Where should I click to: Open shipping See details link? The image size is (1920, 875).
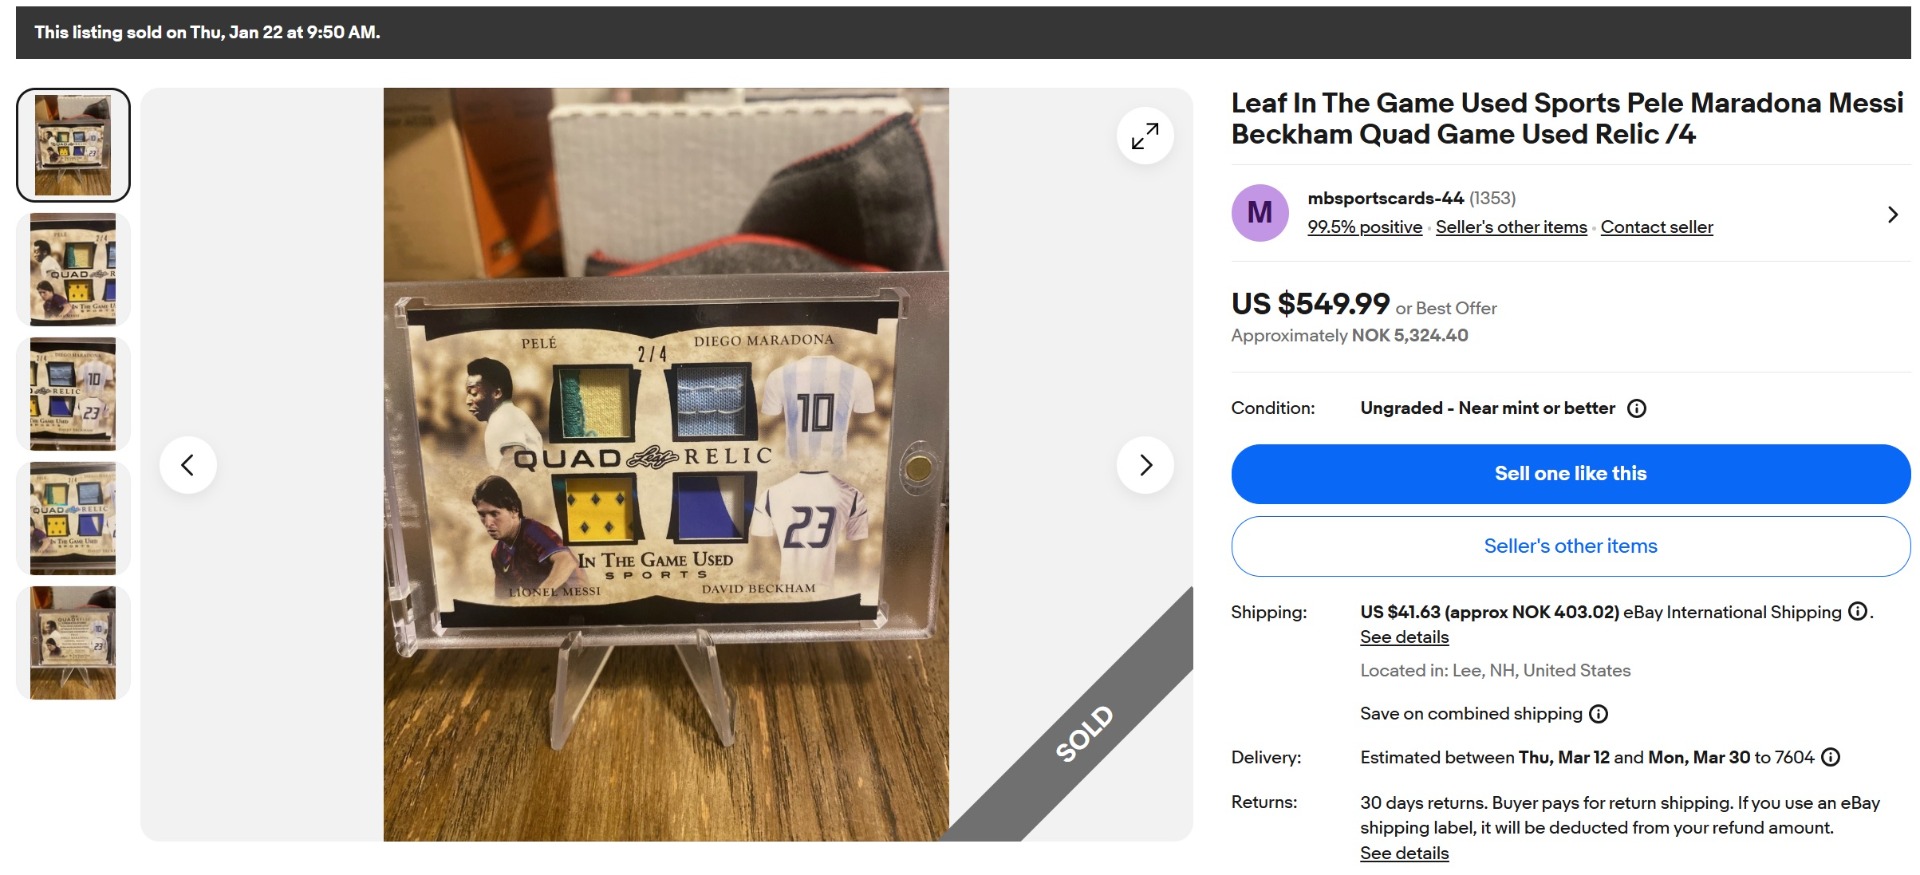point(1404,637)
